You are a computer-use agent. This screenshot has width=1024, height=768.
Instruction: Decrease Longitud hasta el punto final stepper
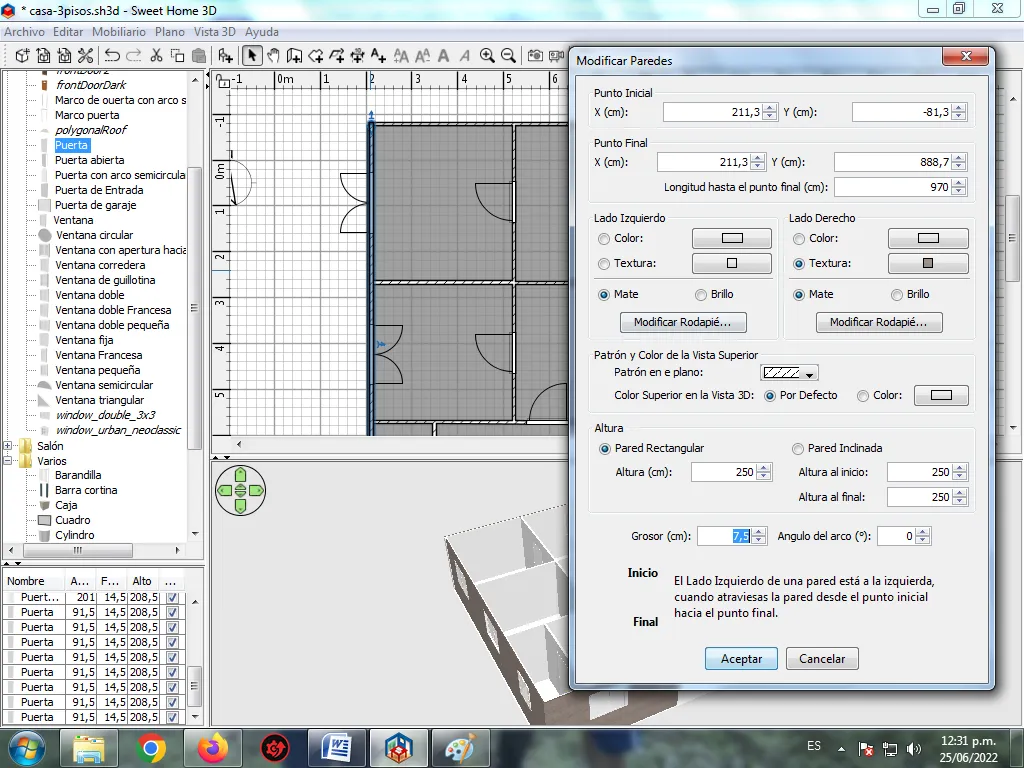pyautogui.click(x=959, y=191)
